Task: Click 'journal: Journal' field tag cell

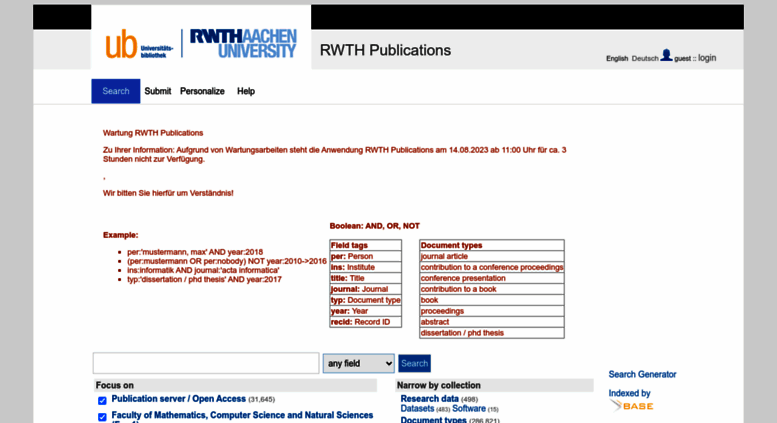Action: click(x=366, y=289)
